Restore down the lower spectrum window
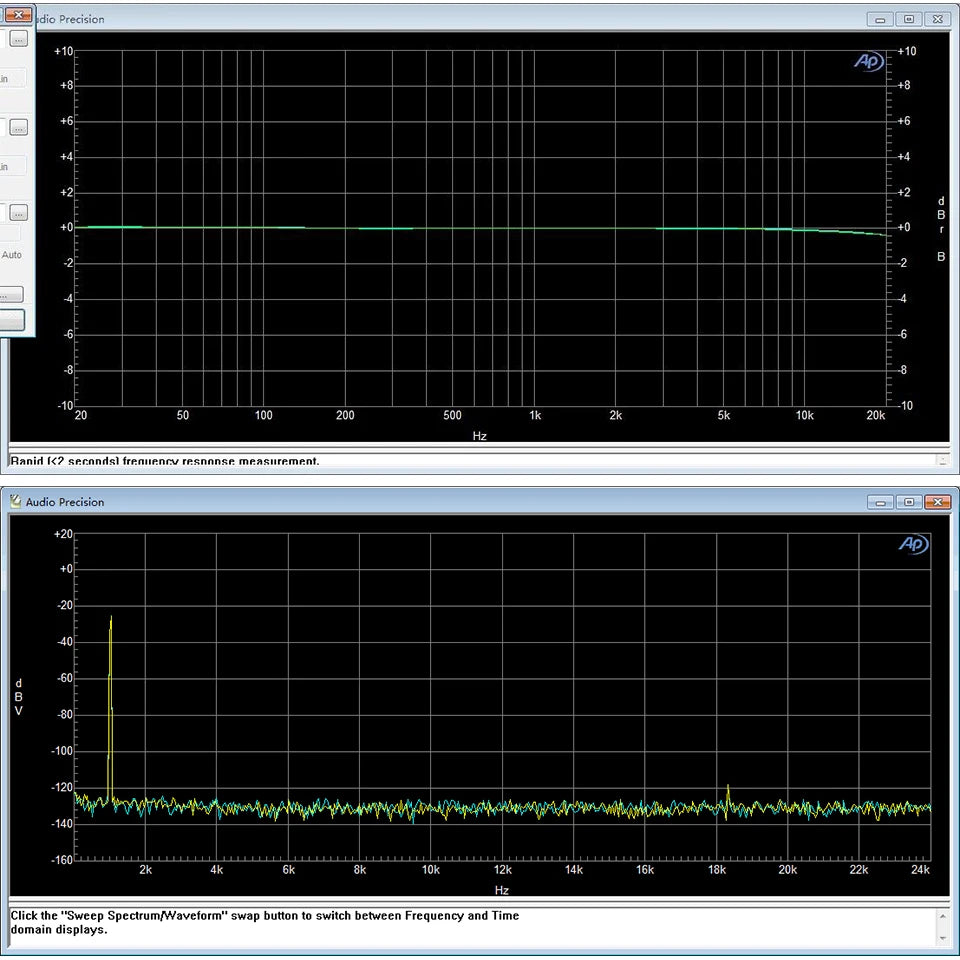Image resolution: width=960 pixels, height=960 pixels. (909, 502)
